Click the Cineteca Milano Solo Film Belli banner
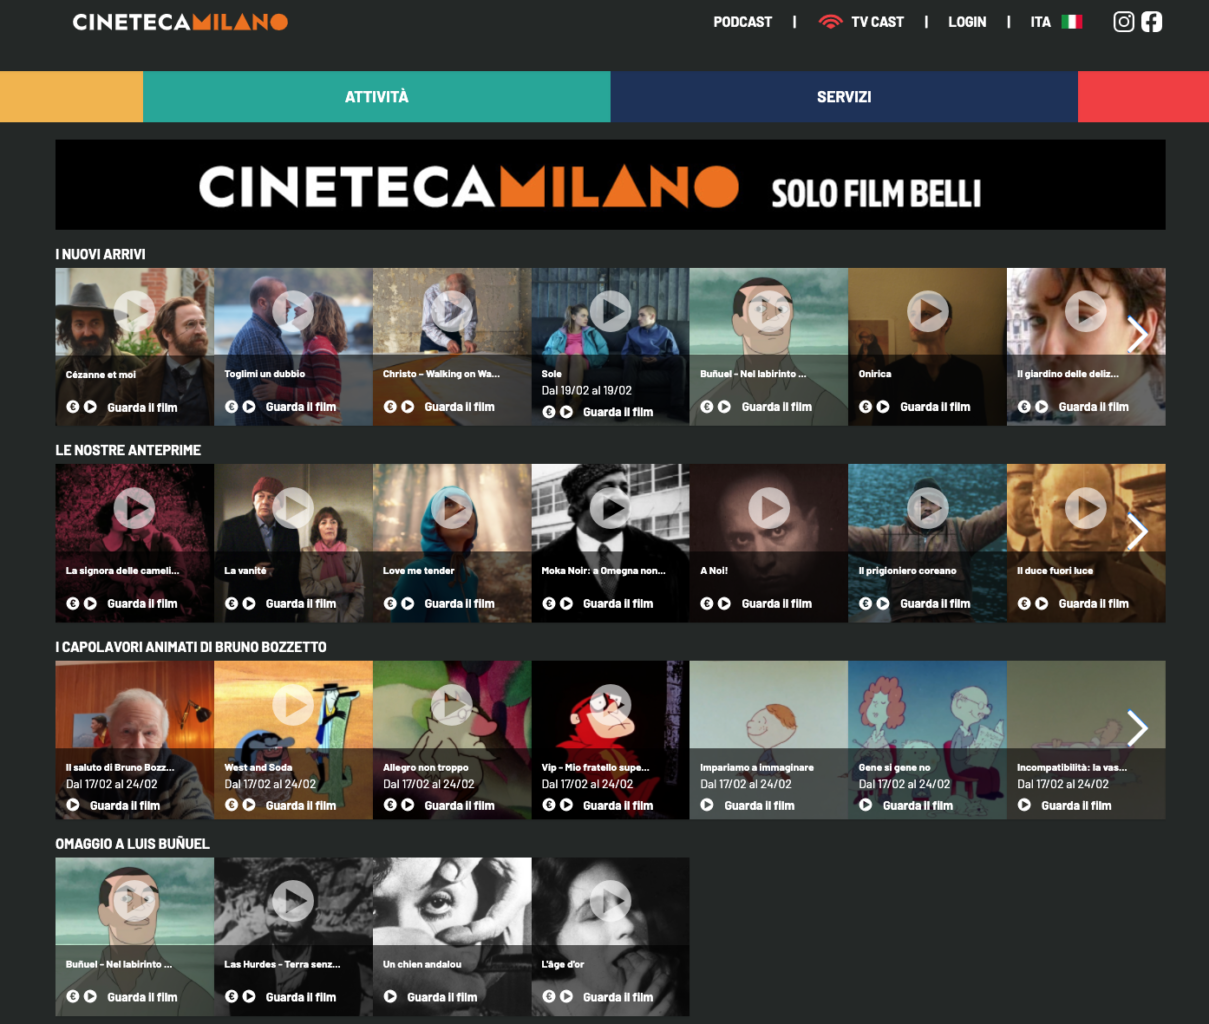The height and width of the screenshot is (1024, 1209). [610, 185]
